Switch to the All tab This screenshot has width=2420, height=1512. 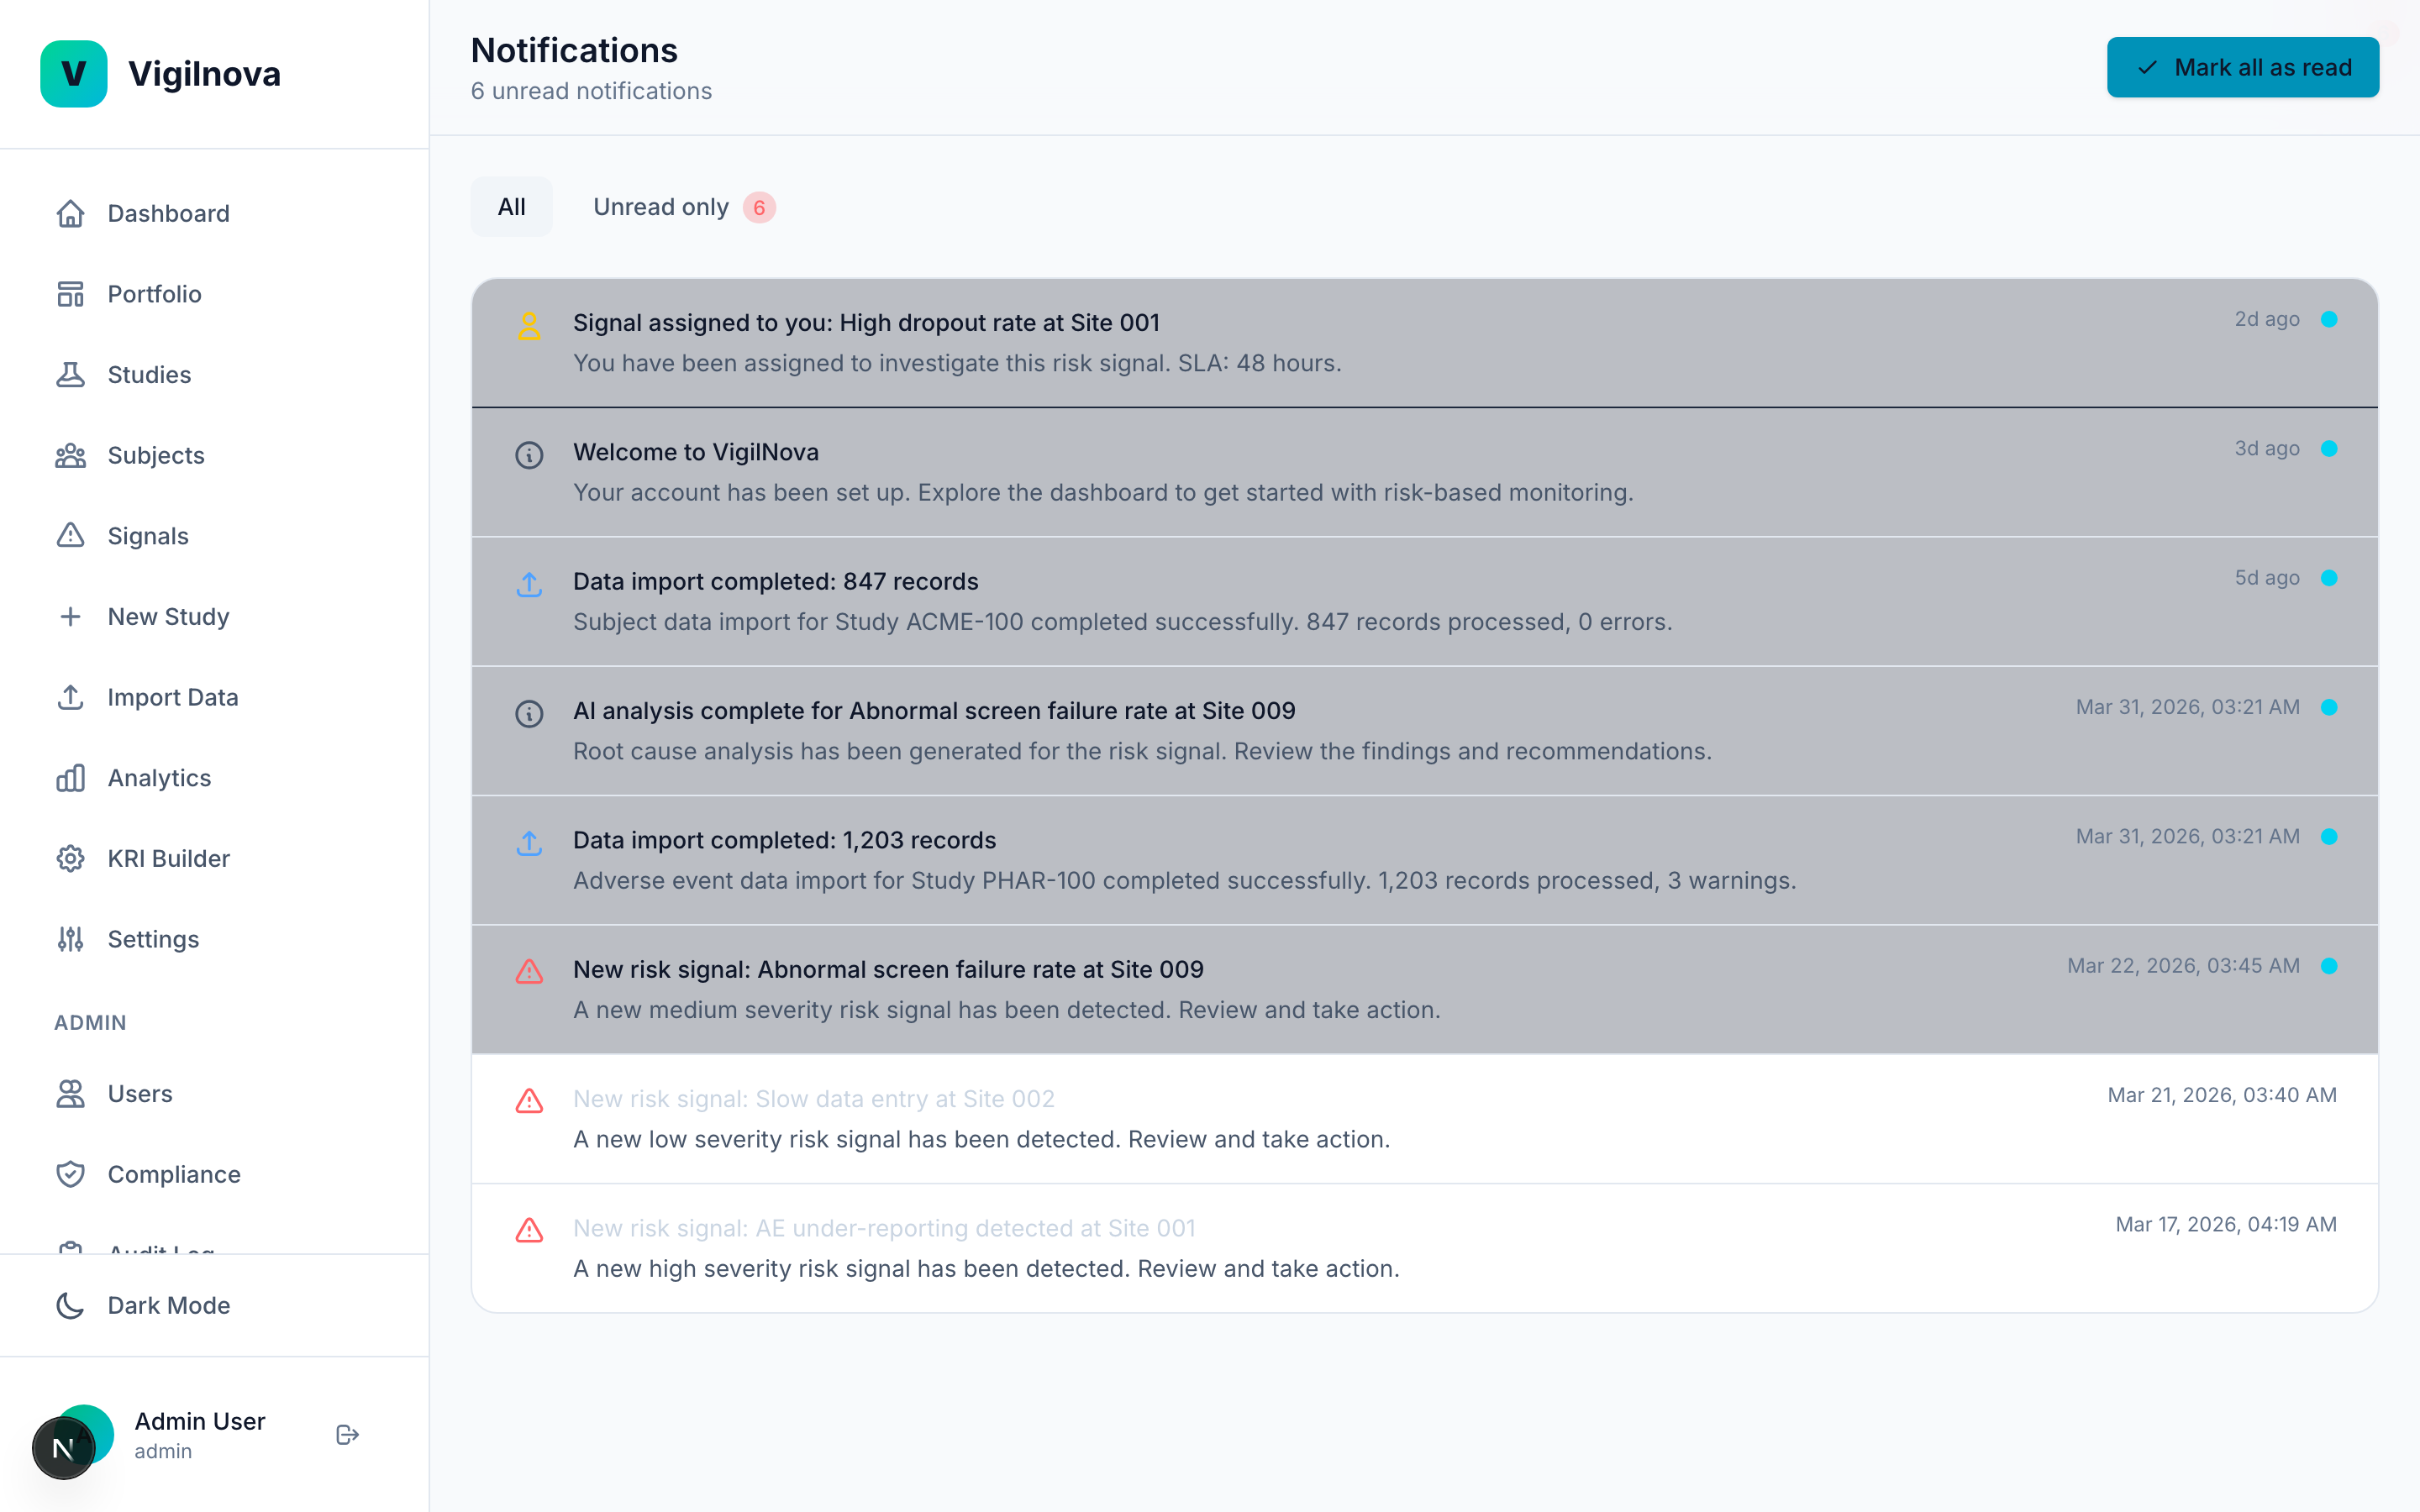tap(511, 206)
